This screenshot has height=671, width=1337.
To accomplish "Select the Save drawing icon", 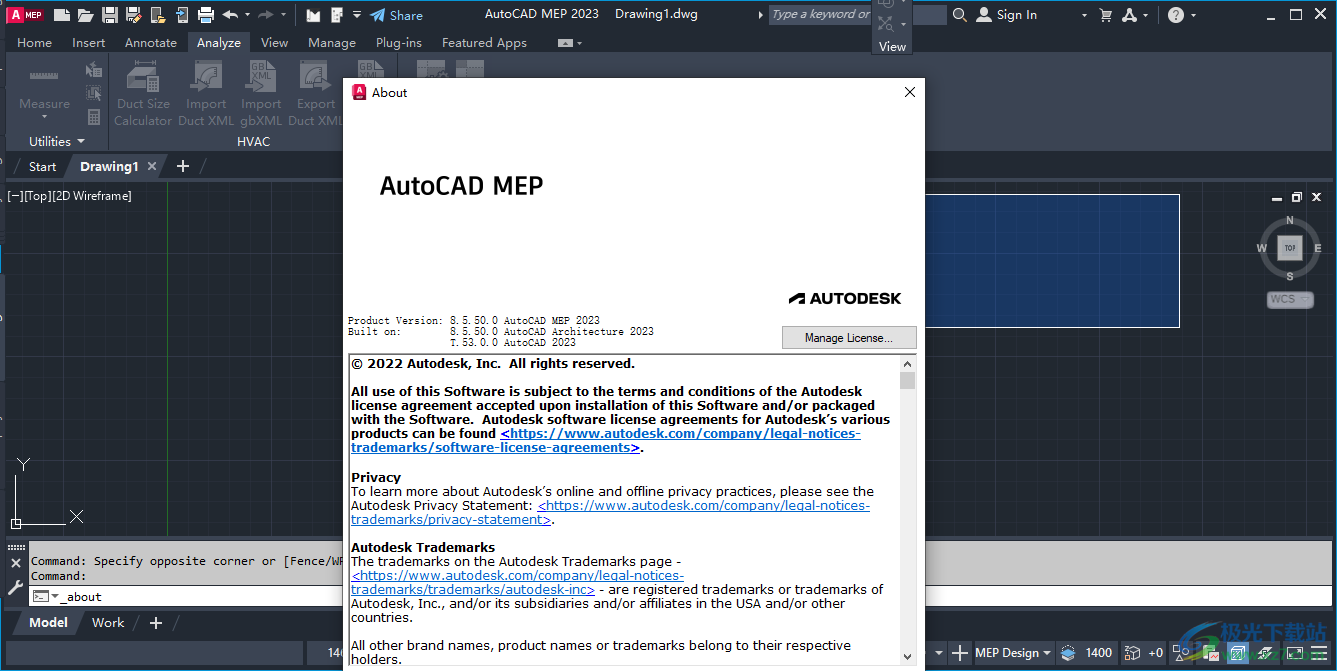I will (x=109, y=14).
